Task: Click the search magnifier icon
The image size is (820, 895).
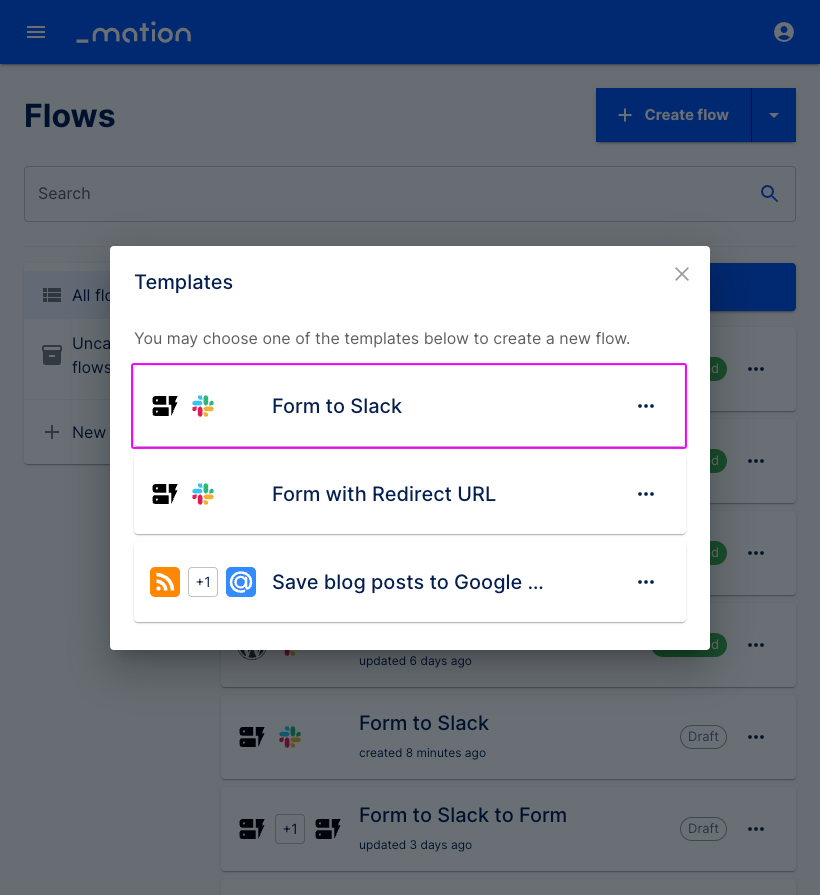Action: 769,193
